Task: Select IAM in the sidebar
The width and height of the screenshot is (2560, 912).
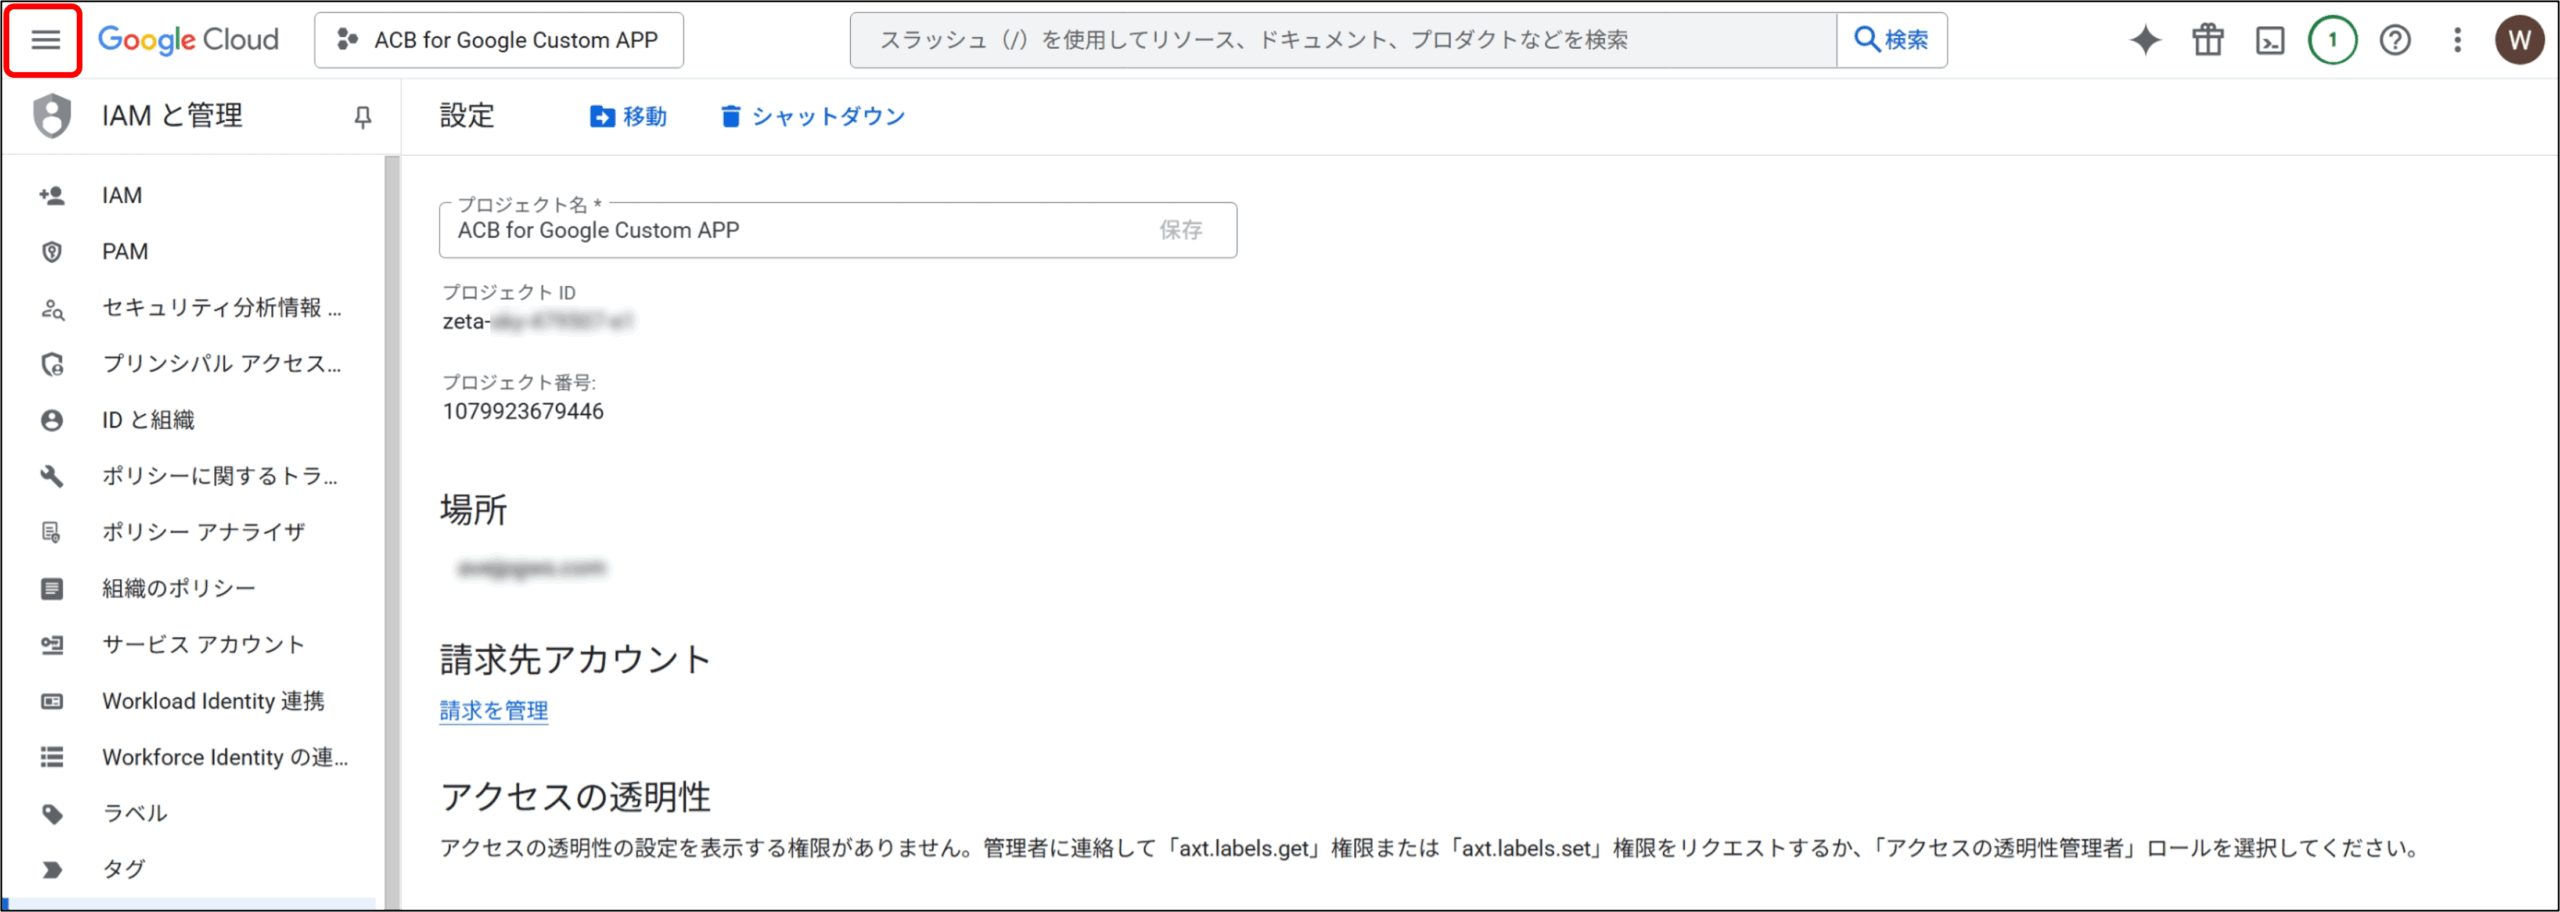Action: [122, 195]
